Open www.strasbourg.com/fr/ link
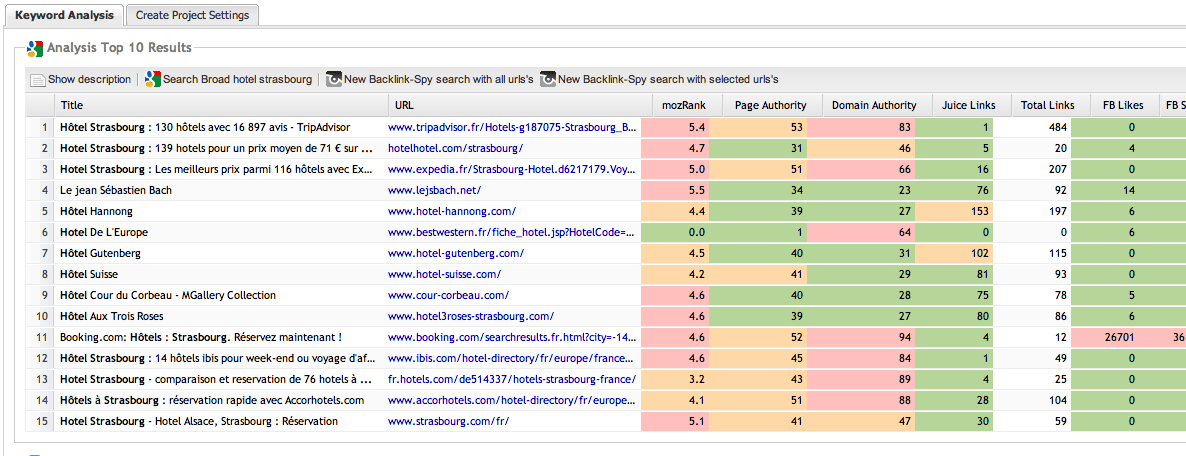1186x456 pixels. pos(449,420)
